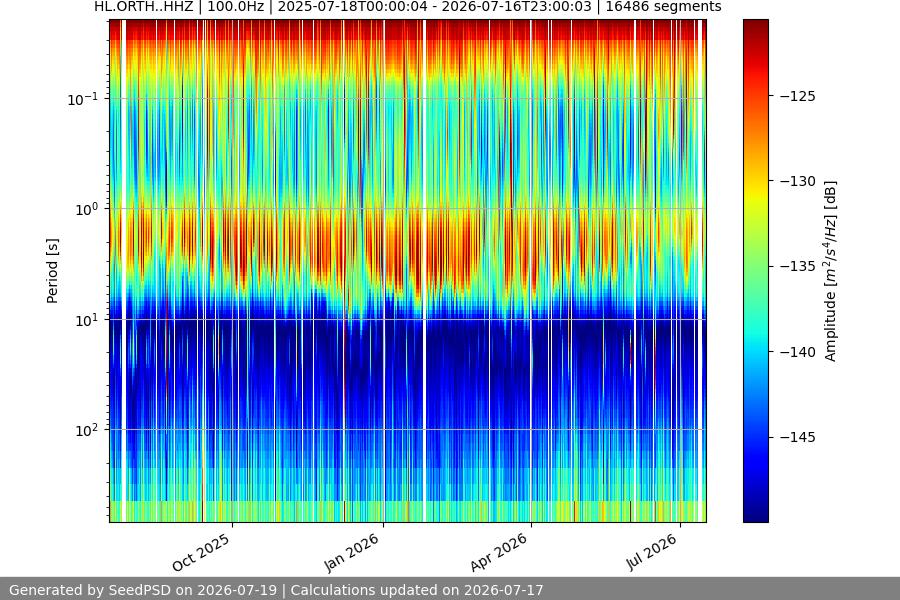Click the −140 colorbar tick label
The height and width of the screenshot is (600, 900).
point(797,352)
